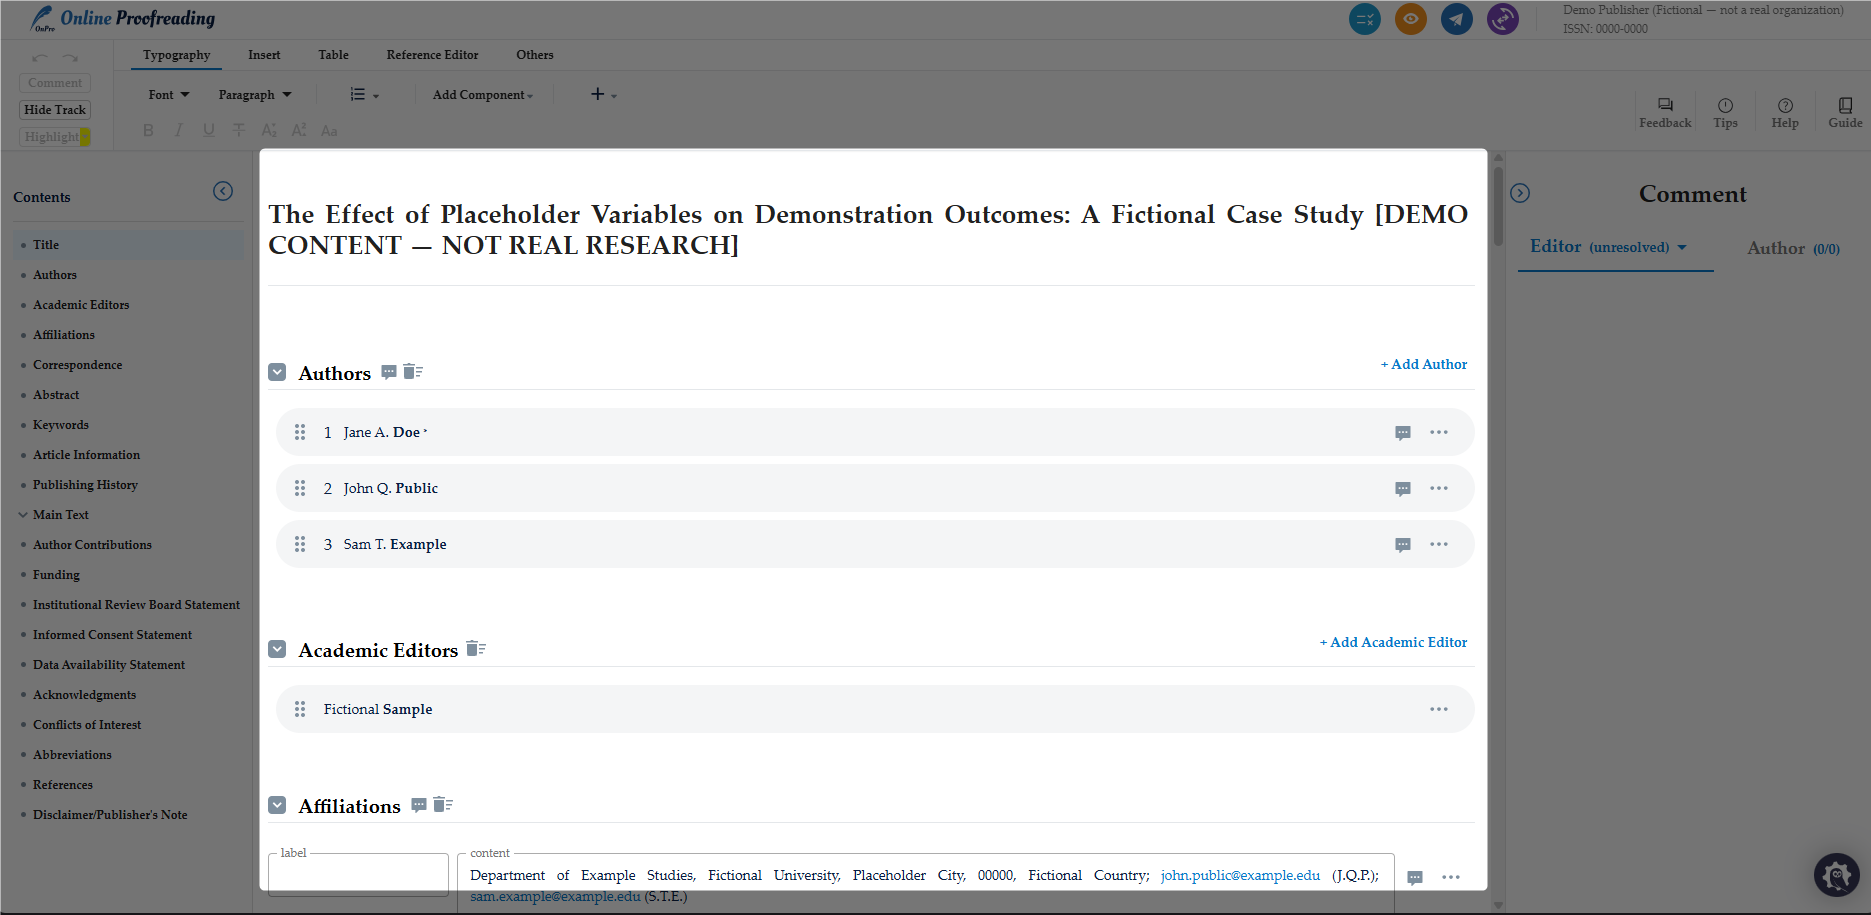
Task: Click delete icon next to Affiliations heading
Action: click(x=443, y=805)
